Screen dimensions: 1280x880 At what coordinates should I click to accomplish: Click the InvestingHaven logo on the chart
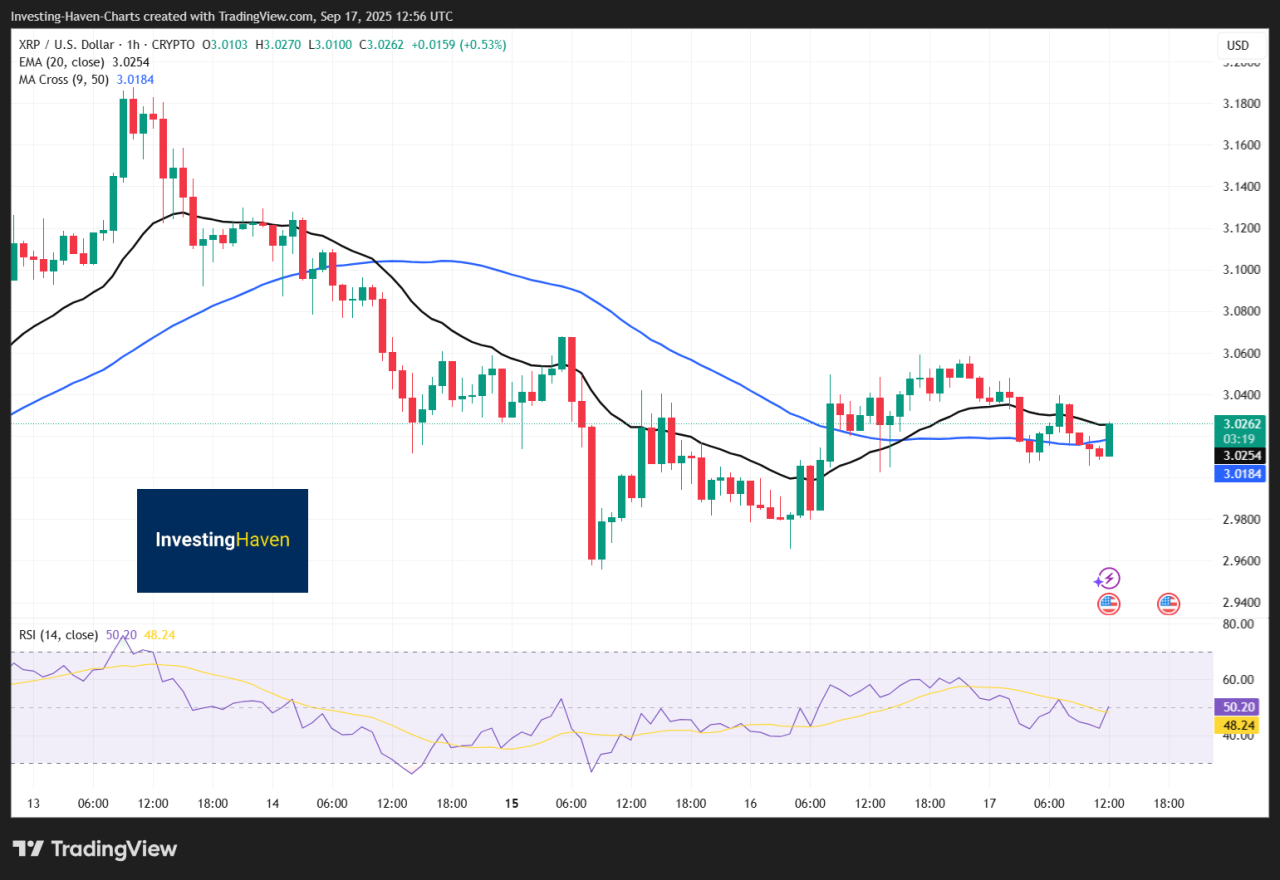(222, 540)
